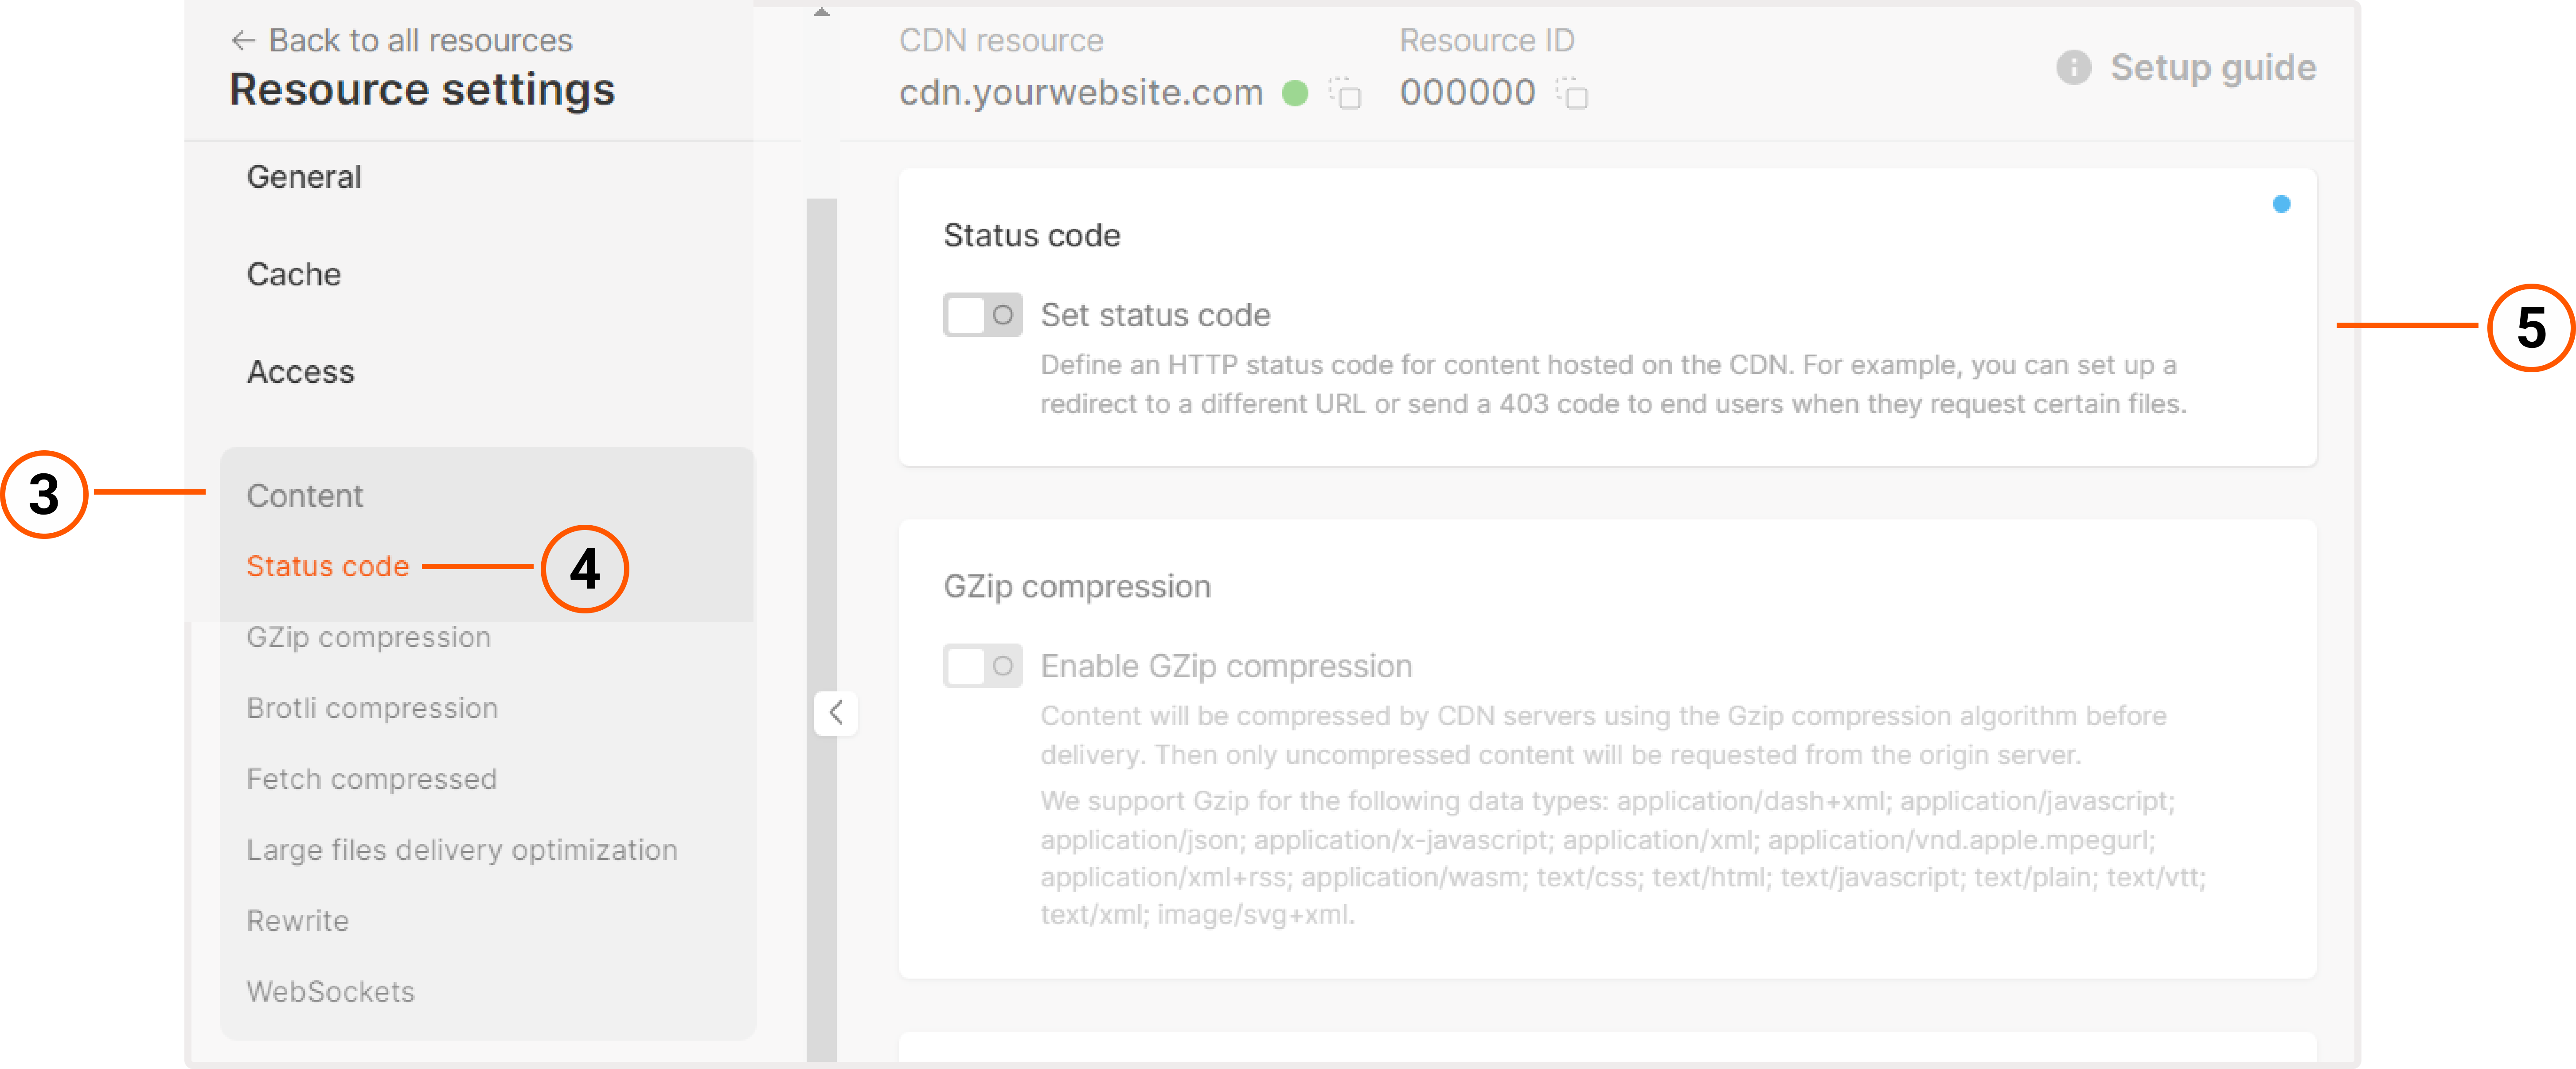Screen dimensions: 2576x1069
Task: Click the blue notification dot on Status code card
Action: click(2283, 203)
